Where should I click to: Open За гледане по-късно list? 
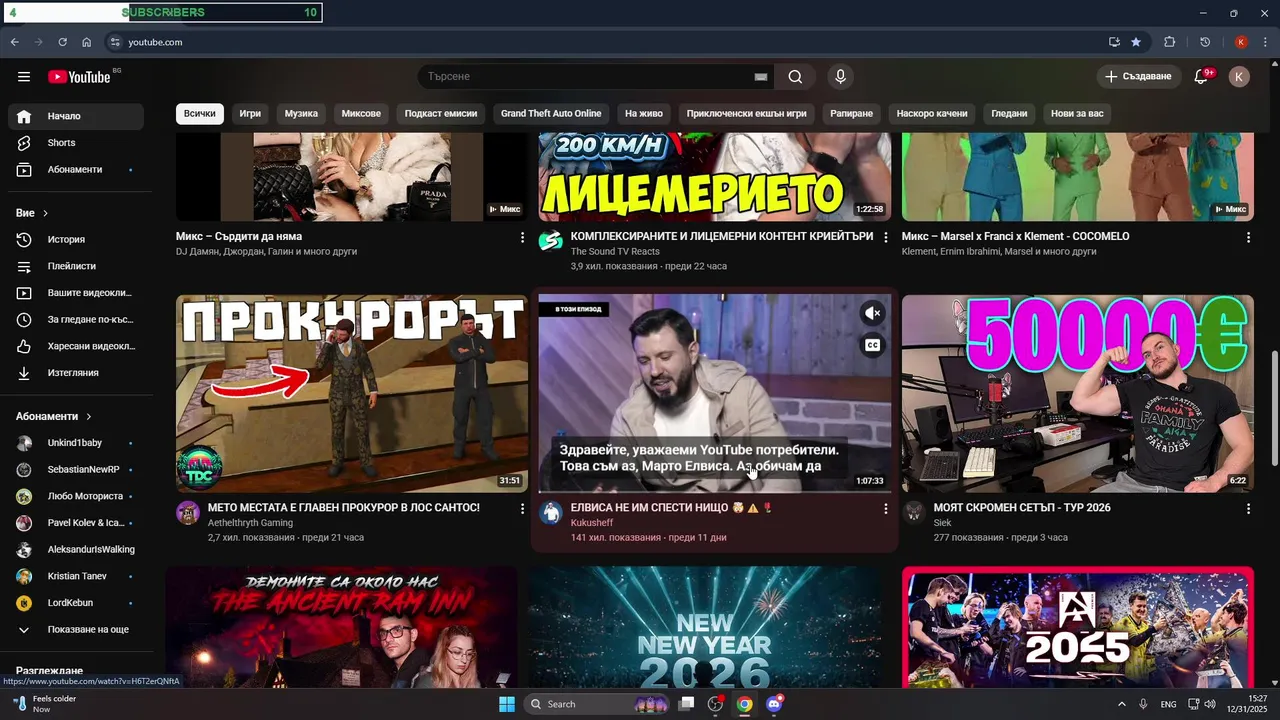pyautogui.click(x=76, y=320)
